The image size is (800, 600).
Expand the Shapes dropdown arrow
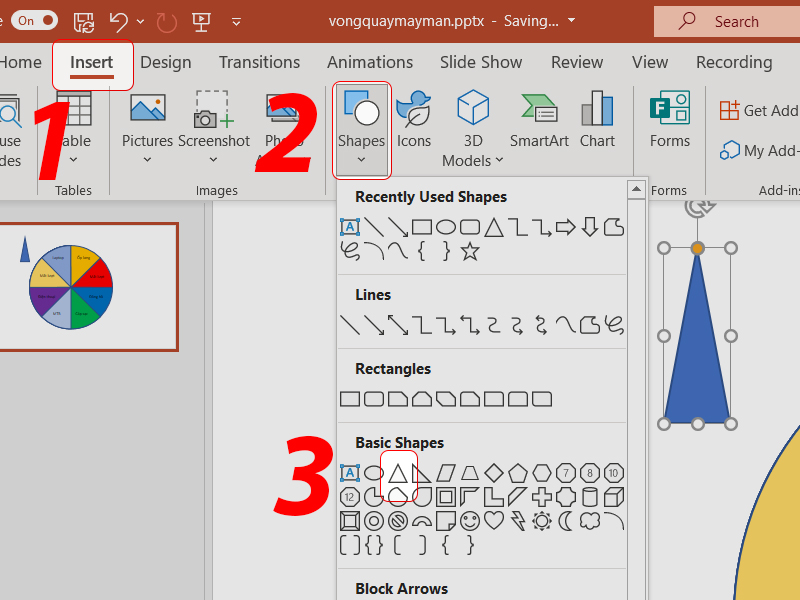361,160
